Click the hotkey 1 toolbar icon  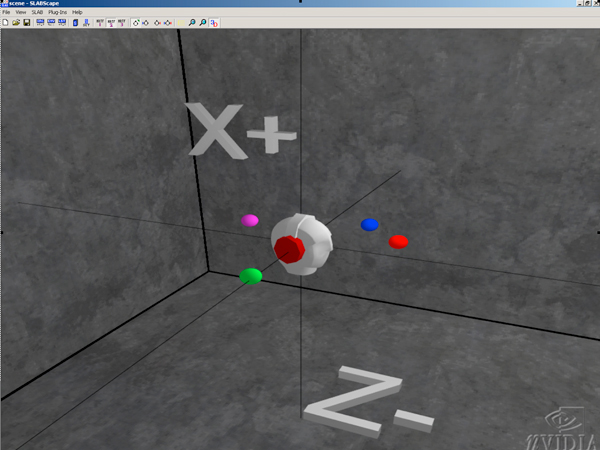100,23
